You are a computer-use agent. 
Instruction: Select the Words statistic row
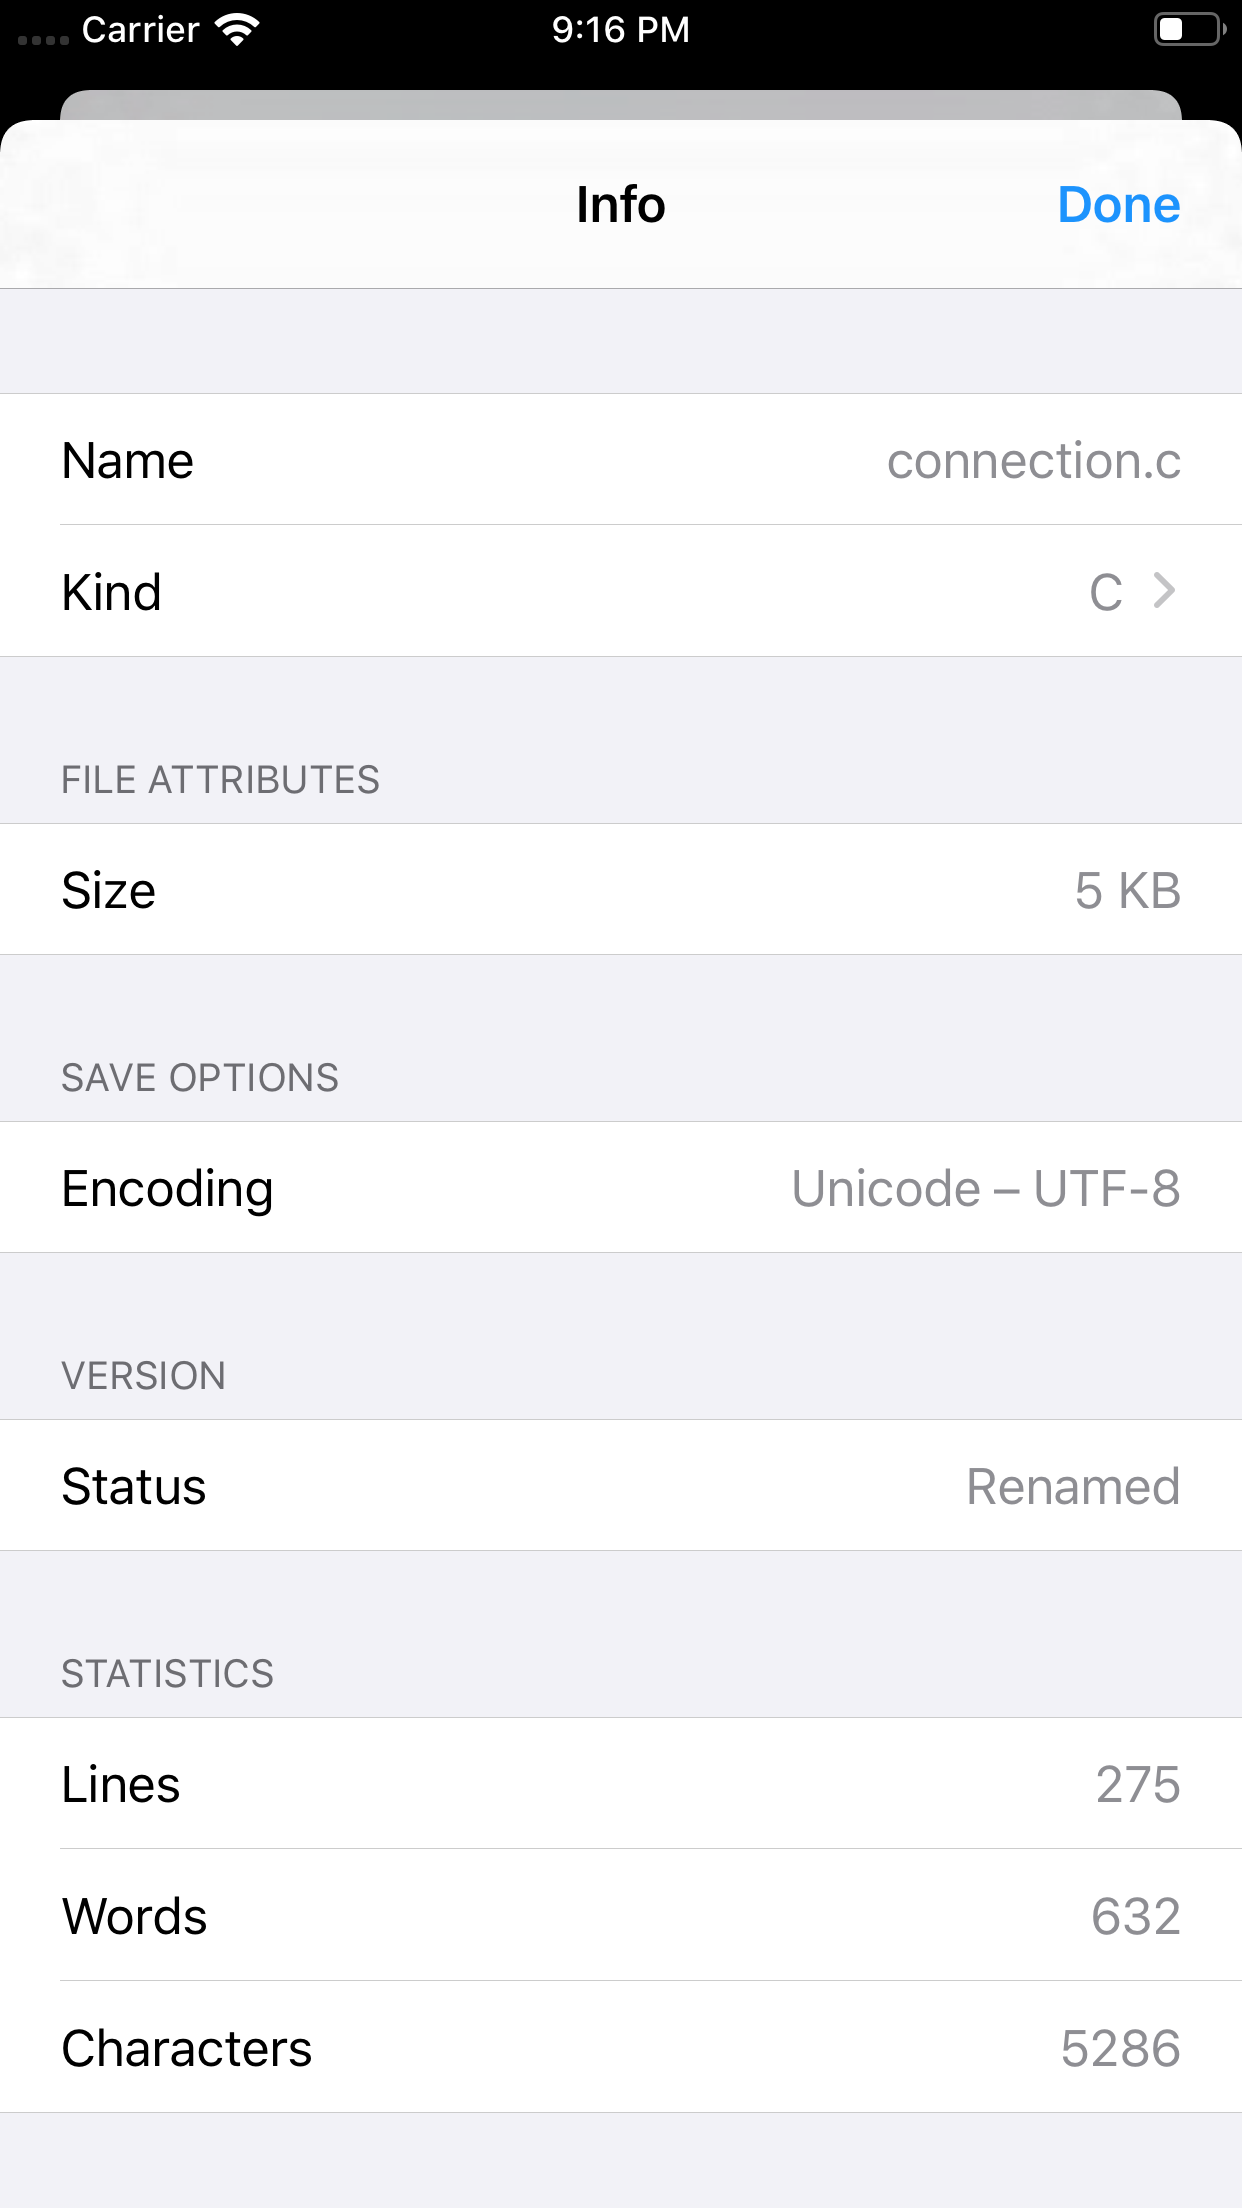[620, 1916]
